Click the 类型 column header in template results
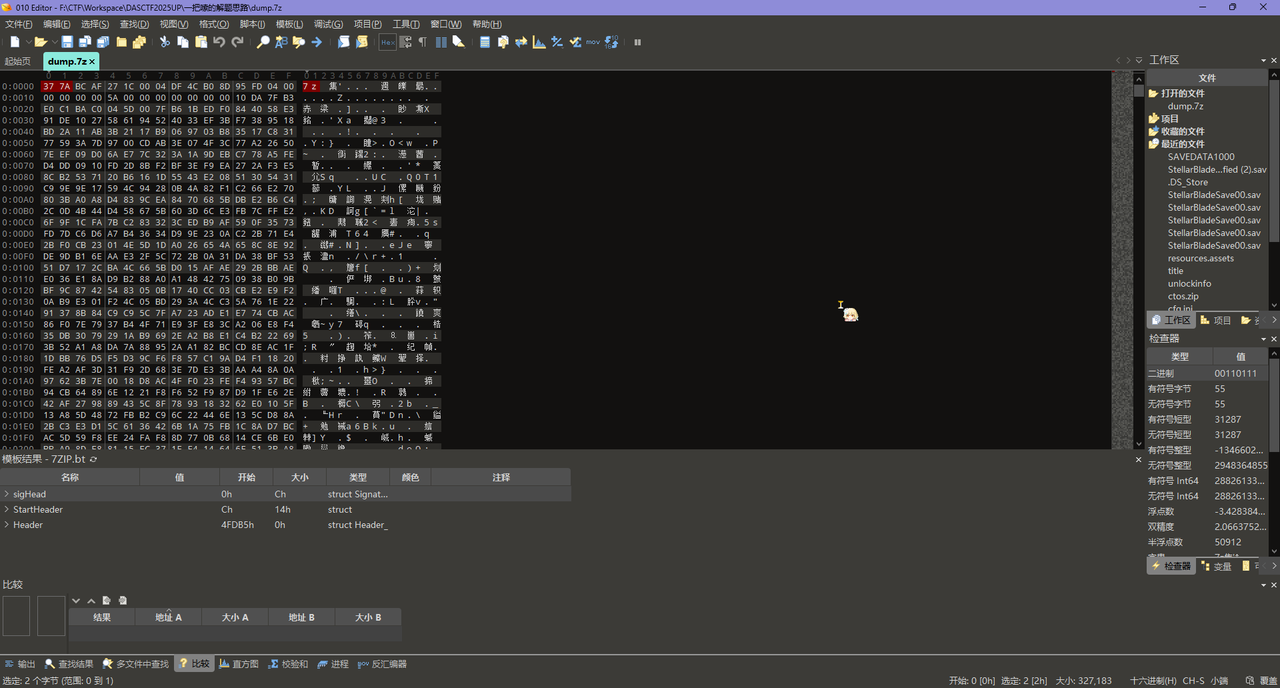 pos(357,478)
